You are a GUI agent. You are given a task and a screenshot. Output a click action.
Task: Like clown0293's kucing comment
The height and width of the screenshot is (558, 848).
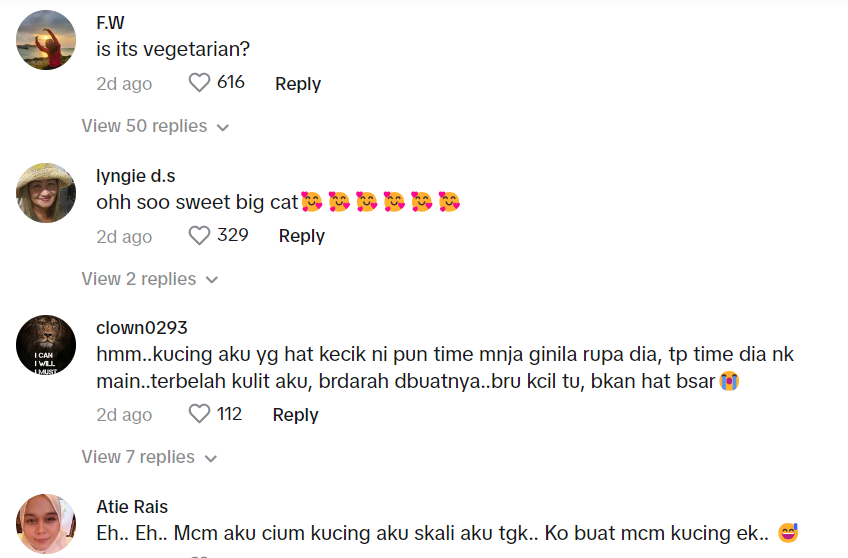coord(199,414)
